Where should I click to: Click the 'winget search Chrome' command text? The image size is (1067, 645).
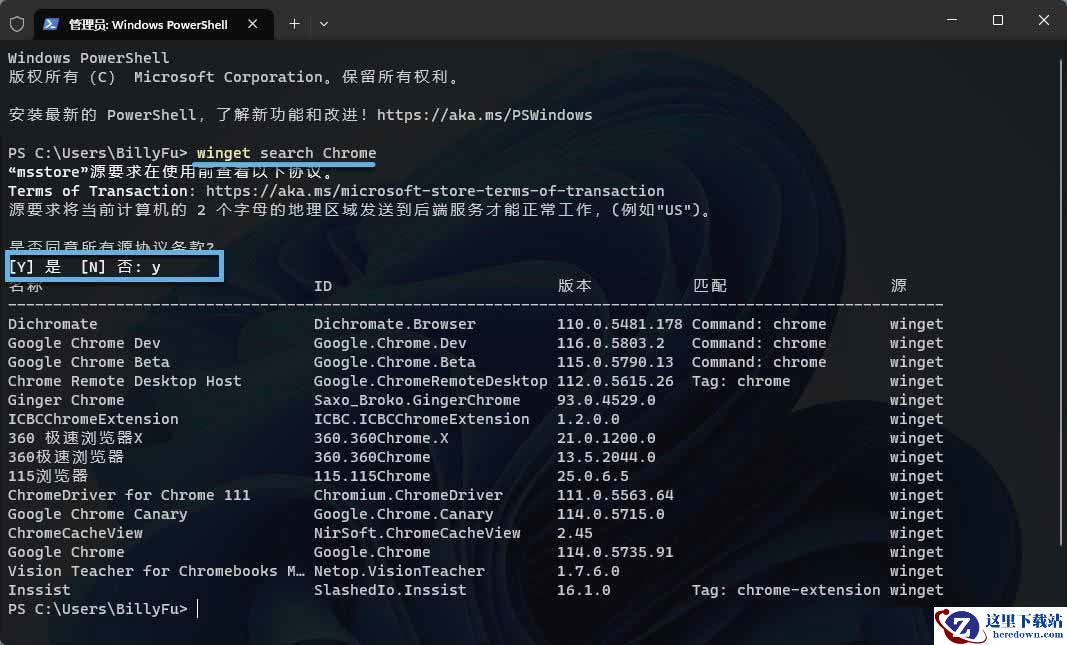(x=286, y=153)
